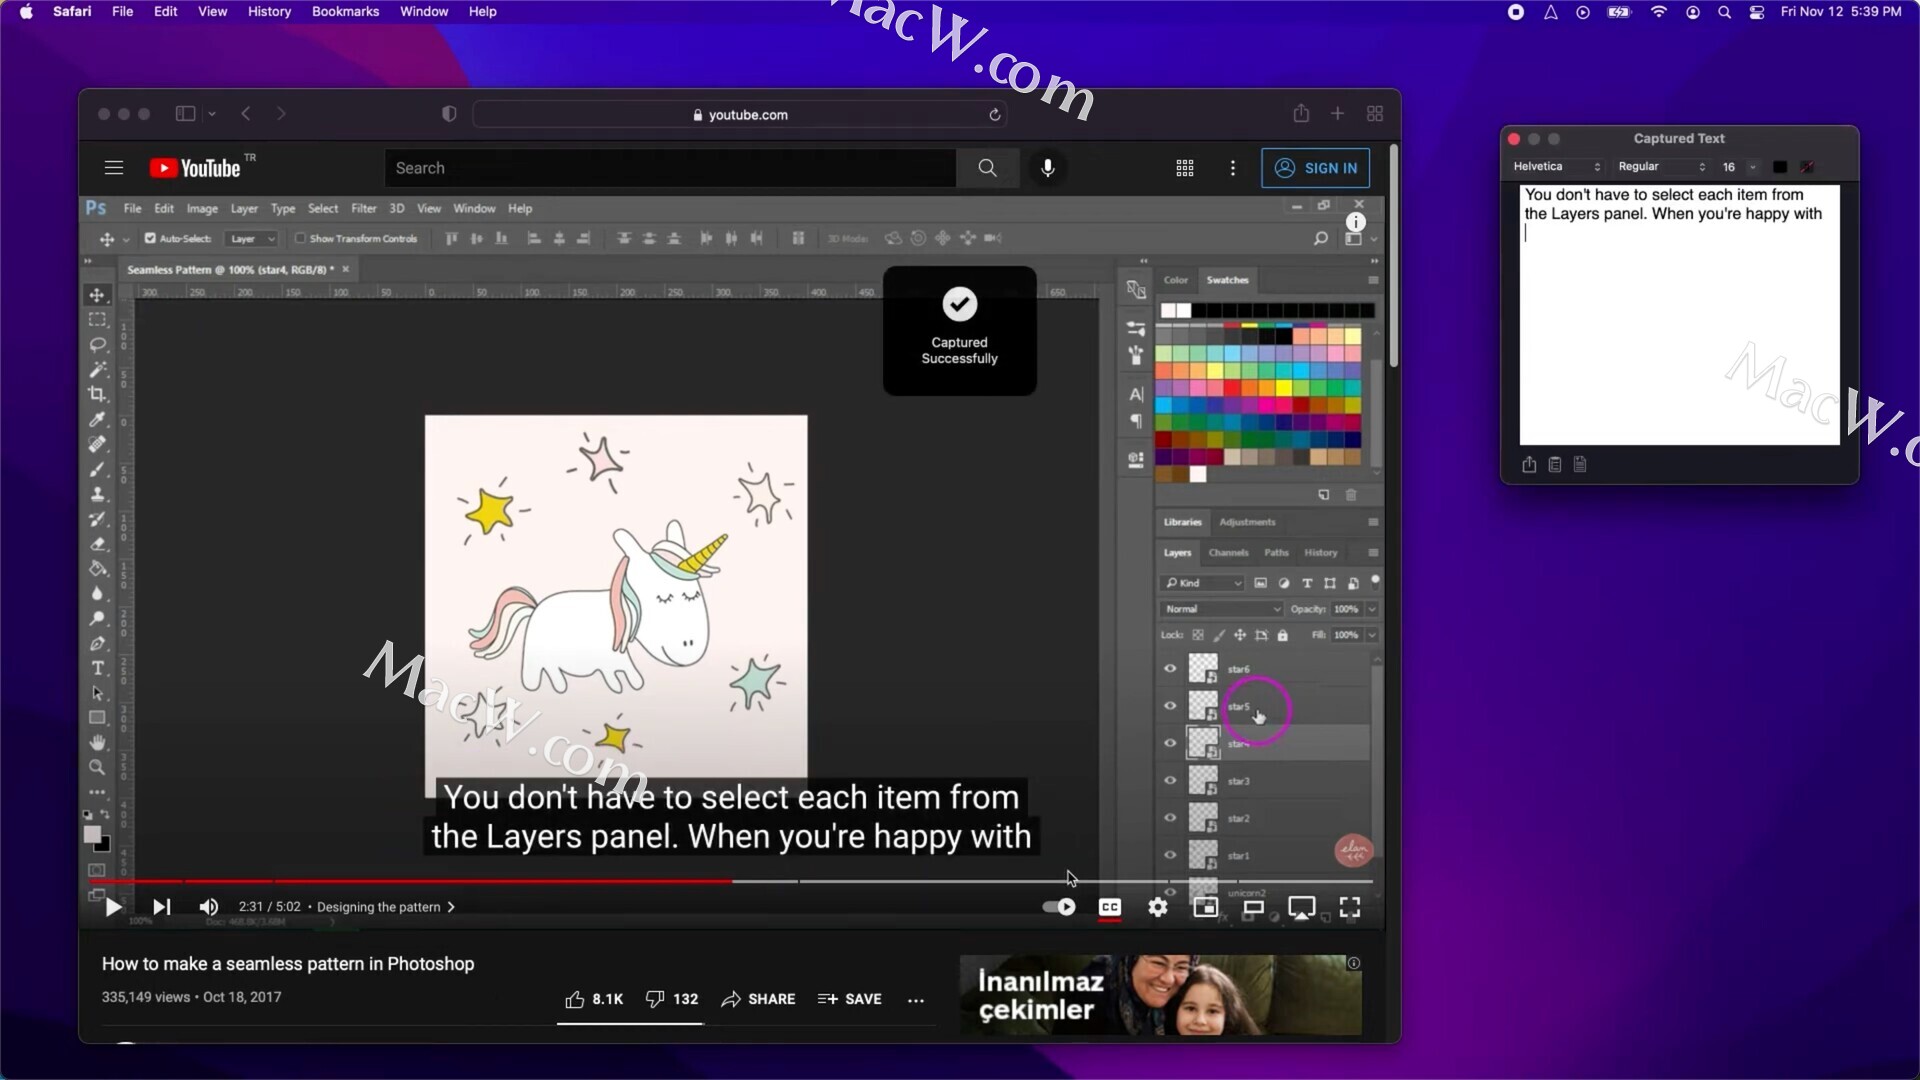Screen dimensions: 1920x1080
Task: Open Safari menu in menu bar
Action: [x=72, y=12]
